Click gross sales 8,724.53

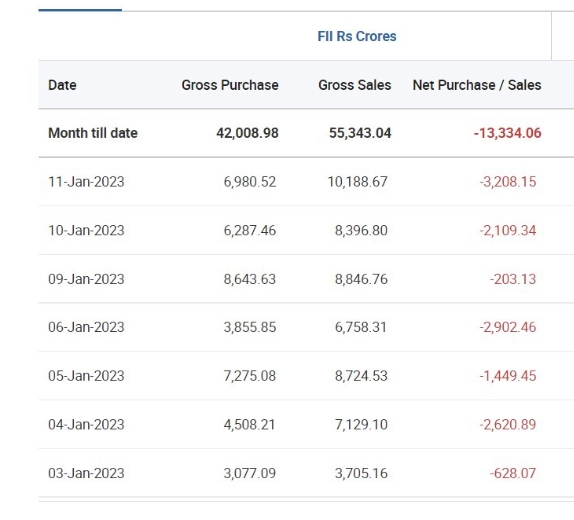(x=361, y=376)
